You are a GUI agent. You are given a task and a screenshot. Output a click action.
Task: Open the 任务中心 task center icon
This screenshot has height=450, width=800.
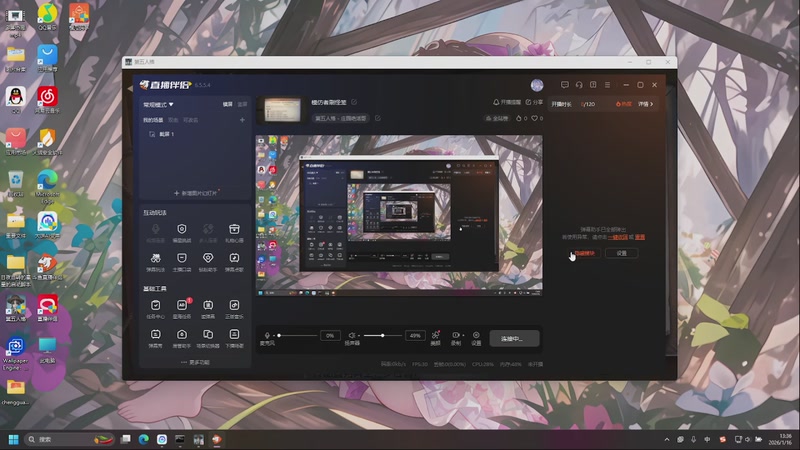(x=156, y=305)
